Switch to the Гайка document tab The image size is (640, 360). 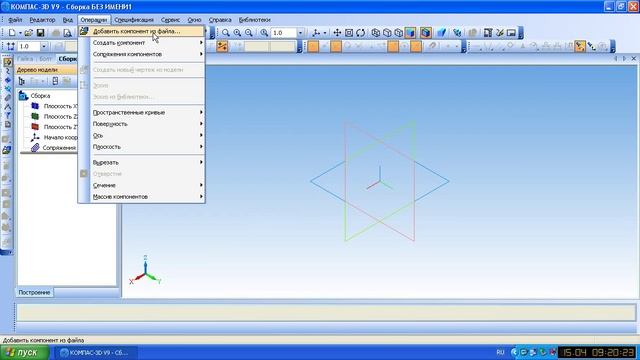pos(25,59)
